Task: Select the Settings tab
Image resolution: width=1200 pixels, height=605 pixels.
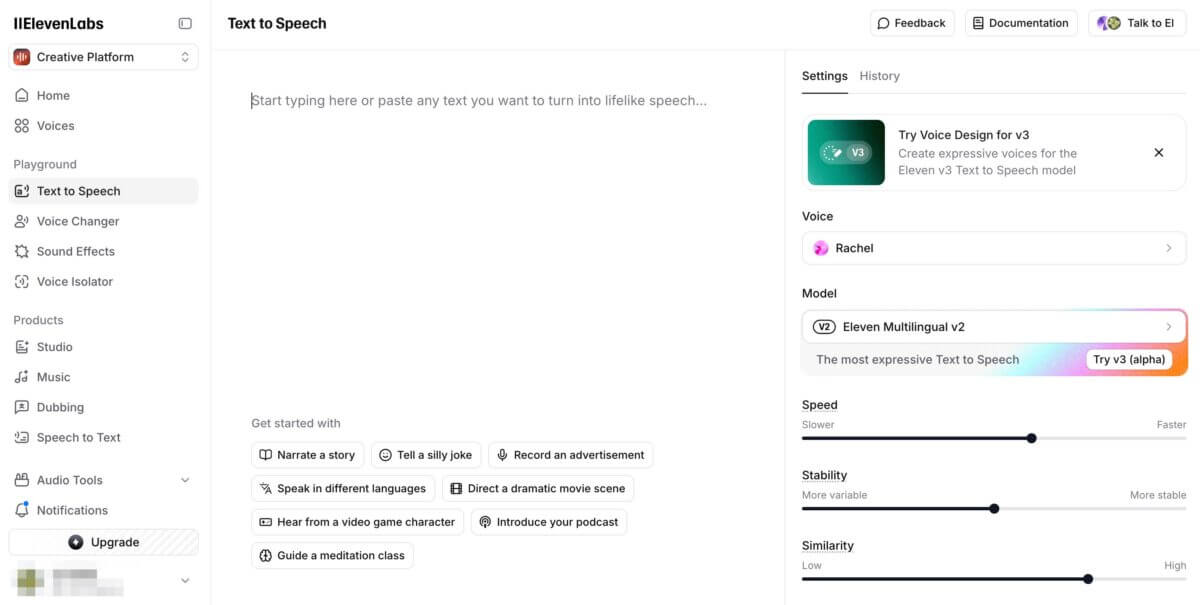Action: tap(825, 76)
